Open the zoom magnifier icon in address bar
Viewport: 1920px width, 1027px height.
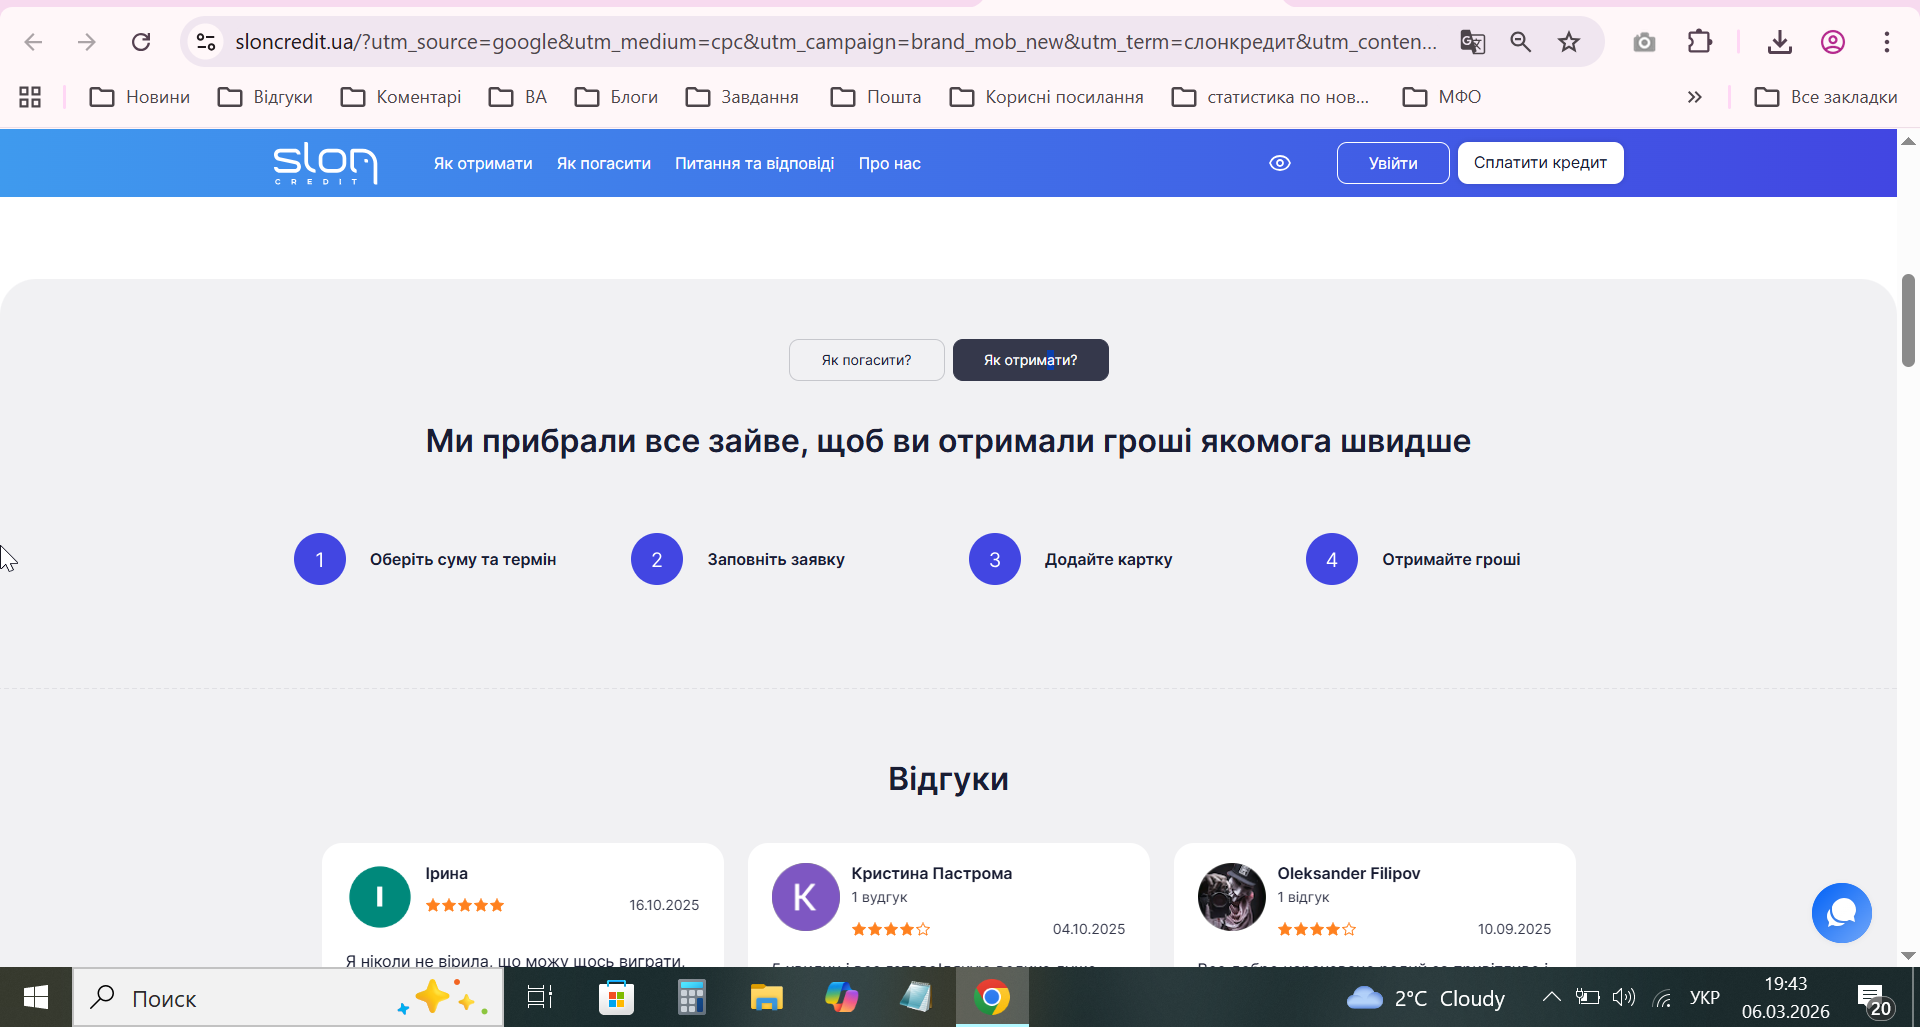coord(1521,42)
